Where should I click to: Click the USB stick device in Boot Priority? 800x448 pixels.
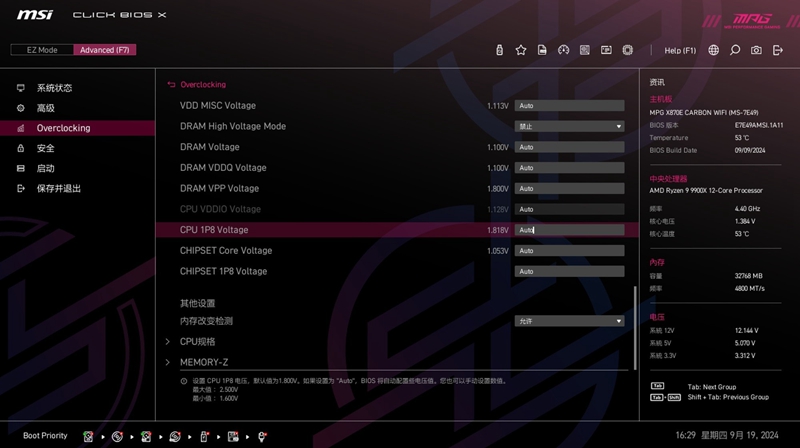point(204,436)
